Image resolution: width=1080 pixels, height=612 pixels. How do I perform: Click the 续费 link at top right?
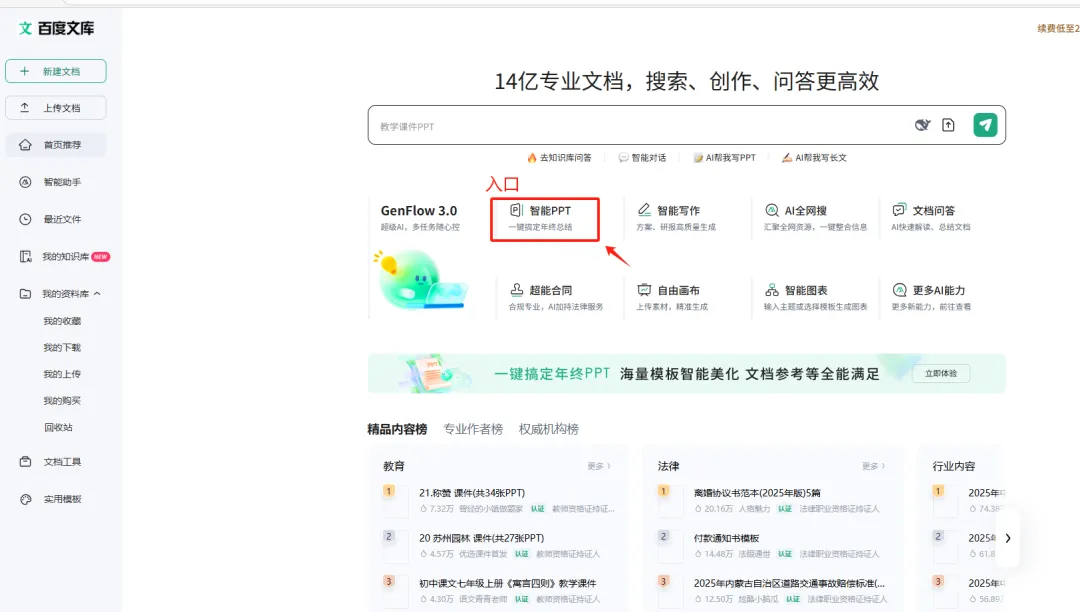1059,28
